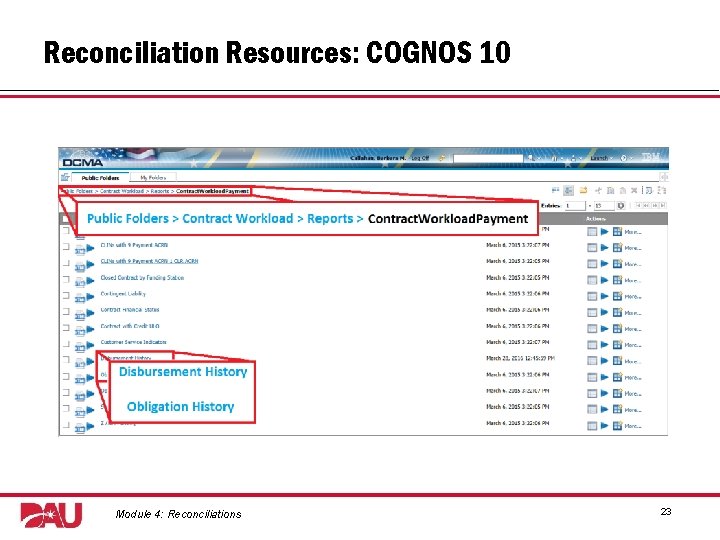Image resolution: width=720 pixels, height=540 pixels.
Task: Go to the first page of entries
Action: click(638, 206)
